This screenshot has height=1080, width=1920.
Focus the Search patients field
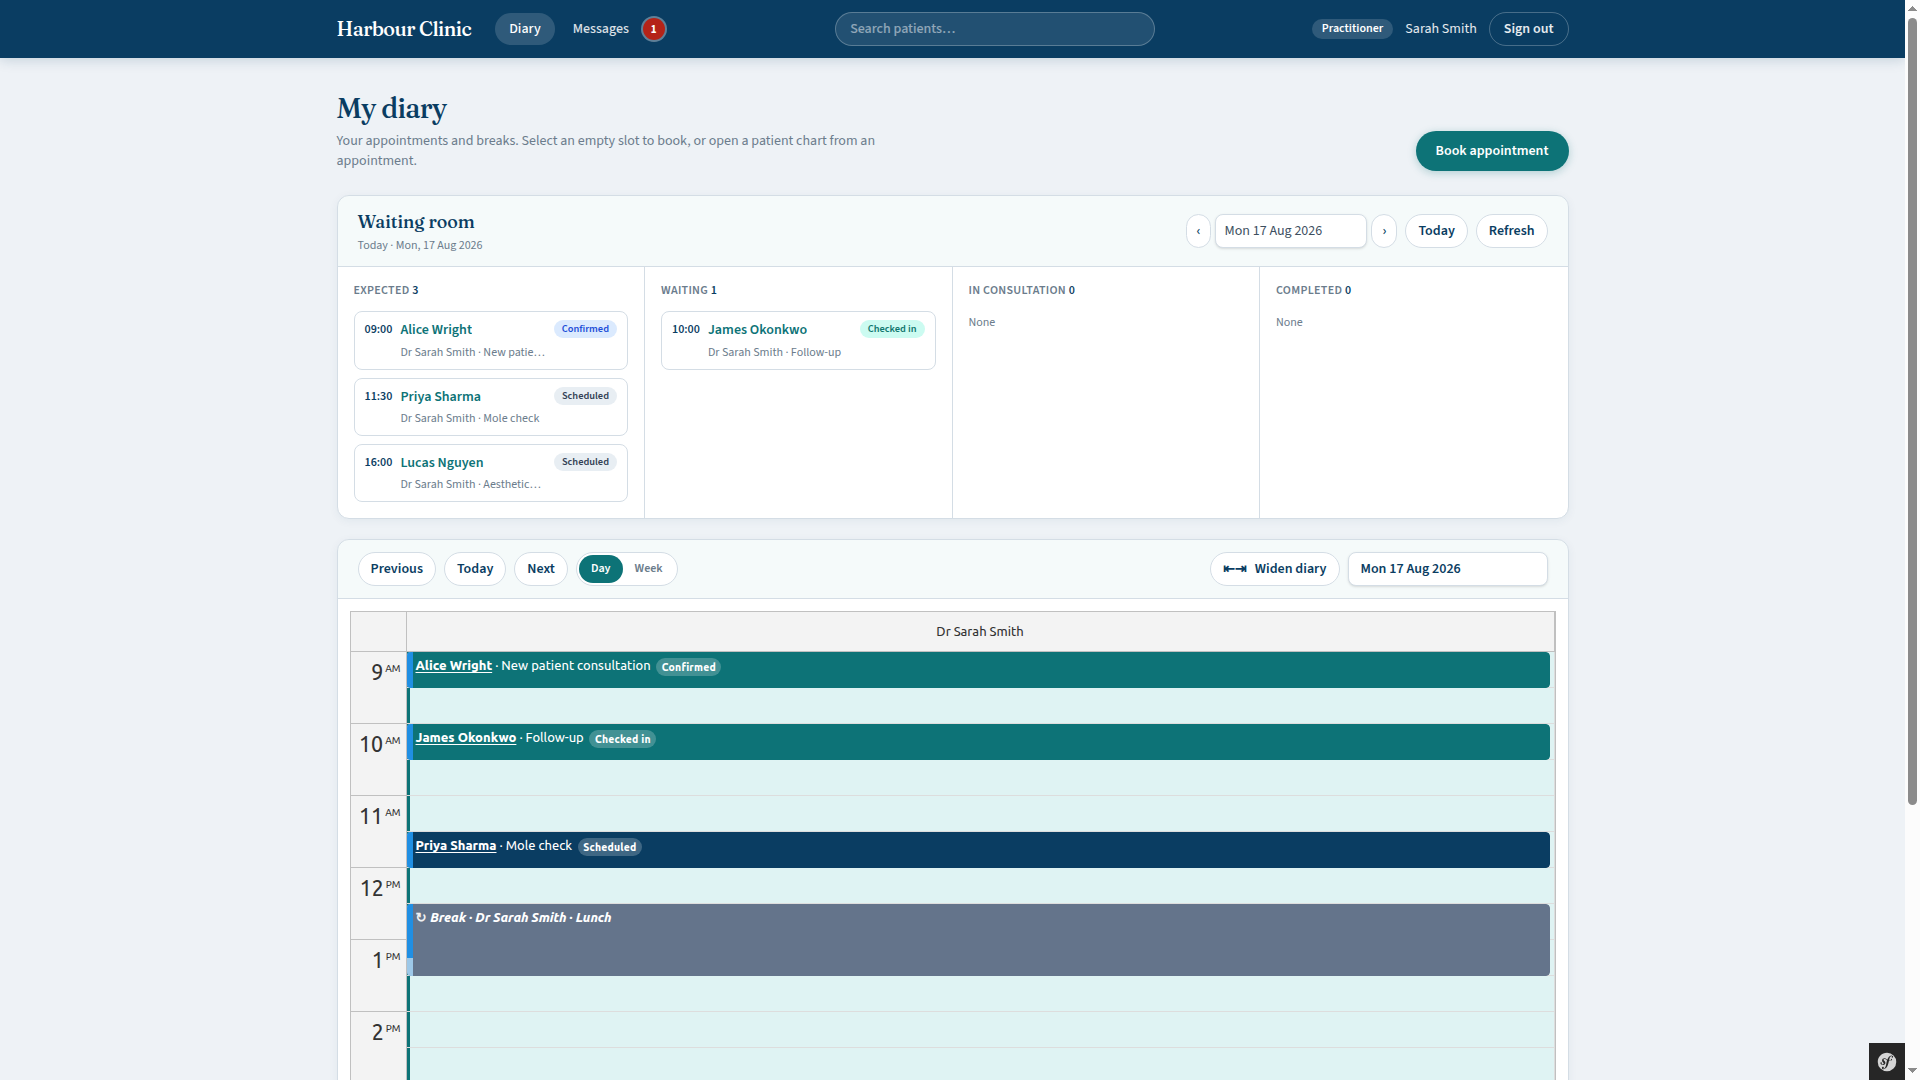994,29
